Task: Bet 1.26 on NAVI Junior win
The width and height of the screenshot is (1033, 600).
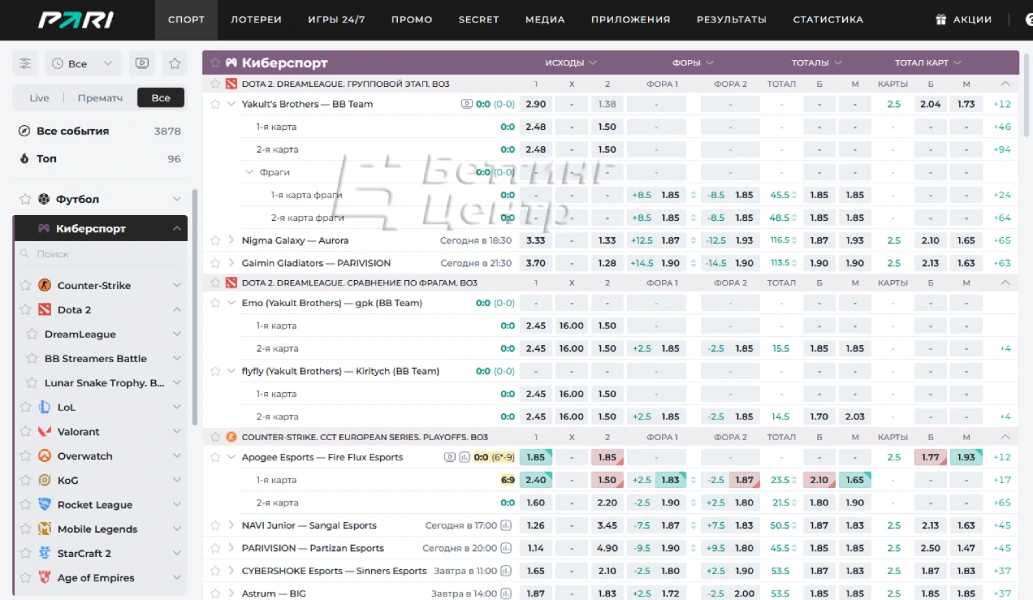Action: [x=536, y=526]
